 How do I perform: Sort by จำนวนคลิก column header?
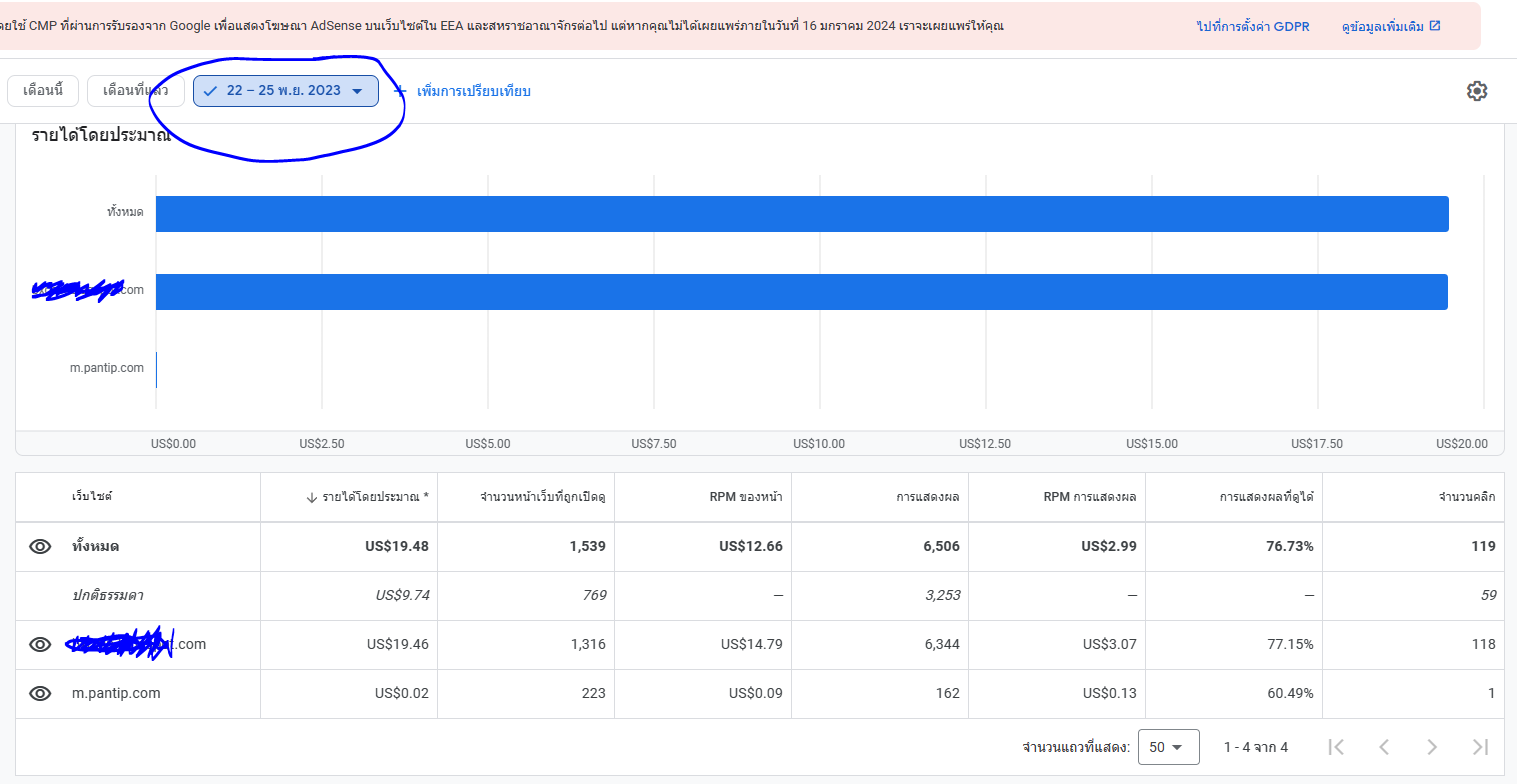coord(1466,497)
